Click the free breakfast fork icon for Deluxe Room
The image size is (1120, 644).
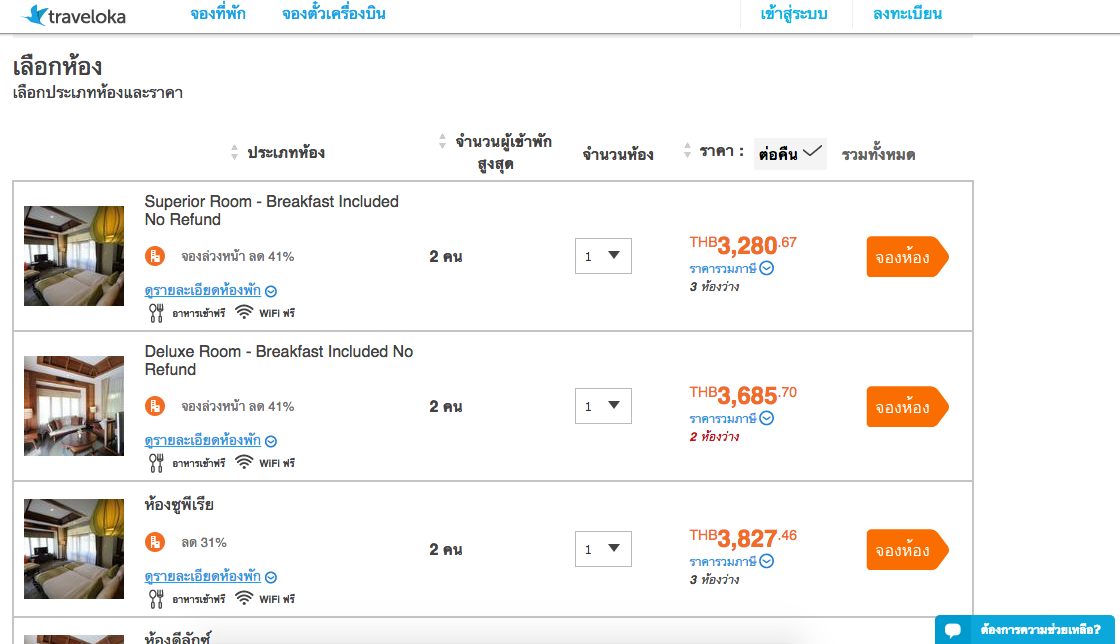pos(156,463)
